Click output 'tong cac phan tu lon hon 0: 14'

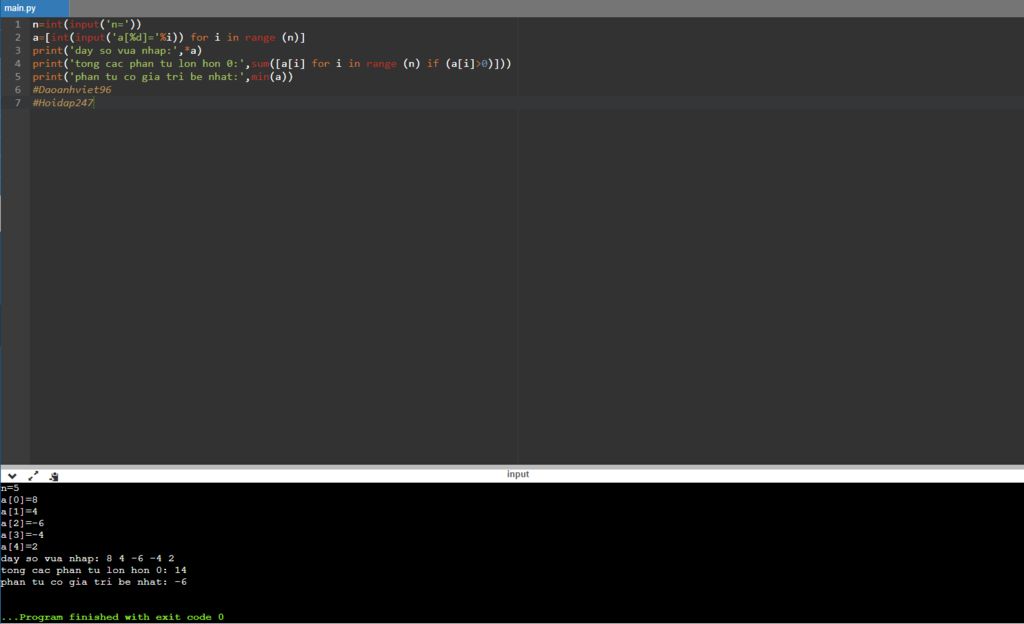click(93, 570)
